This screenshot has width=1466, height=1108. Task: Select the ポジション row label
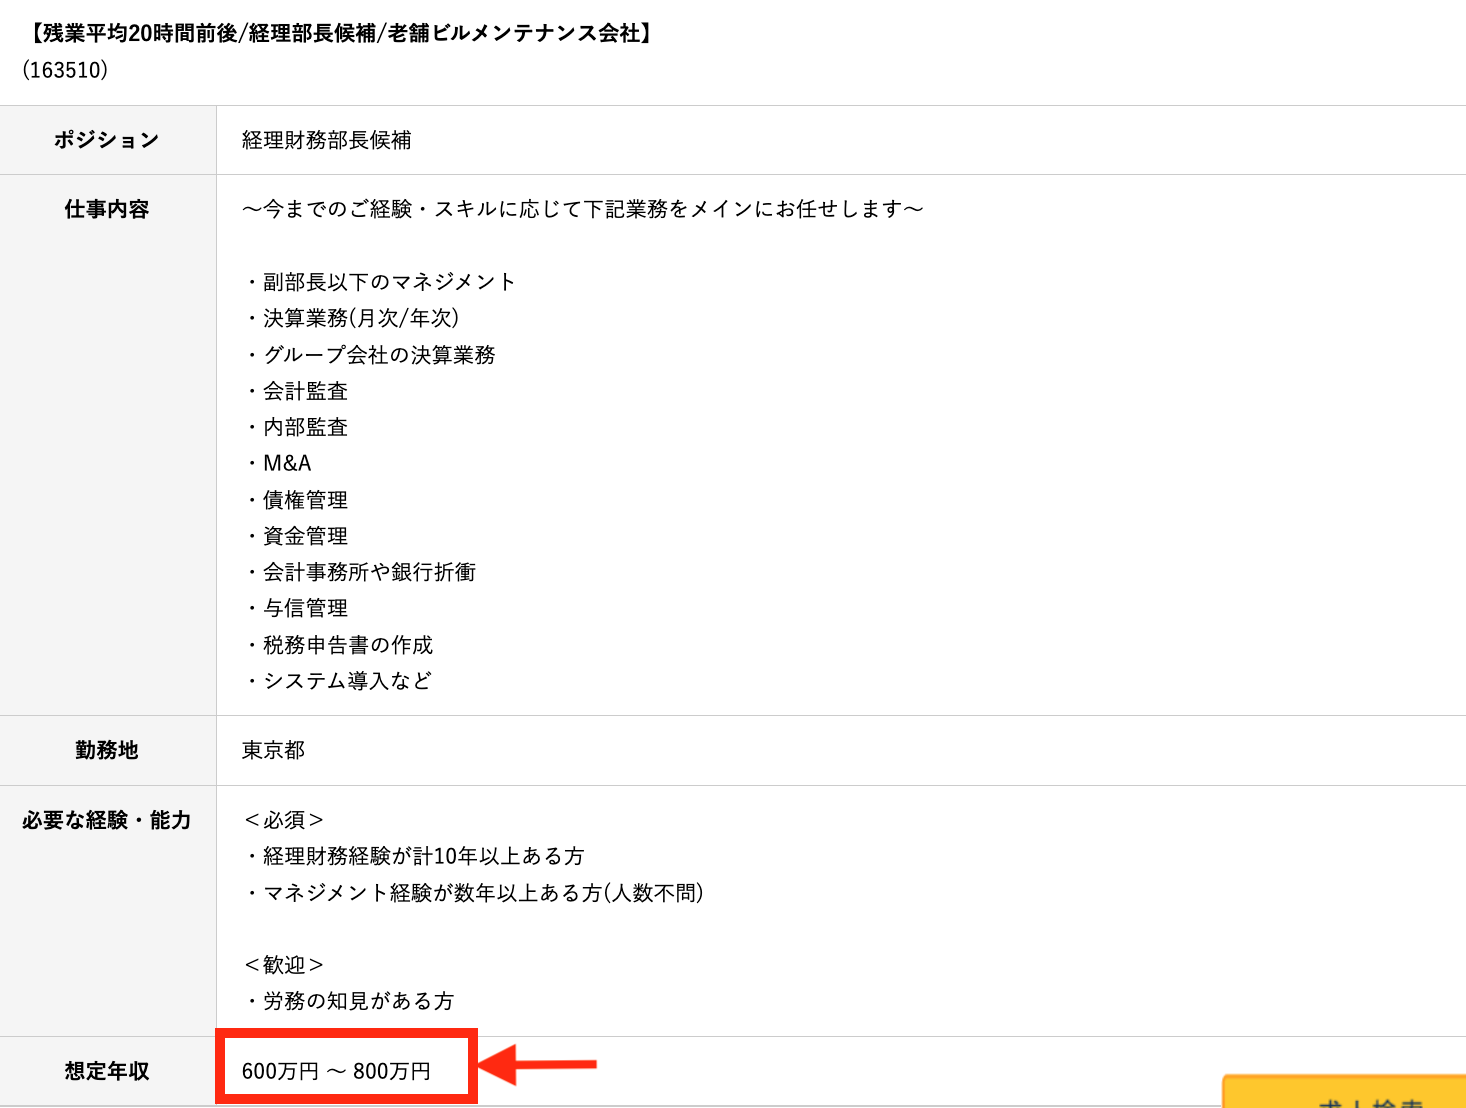click(x=107, y=140)
